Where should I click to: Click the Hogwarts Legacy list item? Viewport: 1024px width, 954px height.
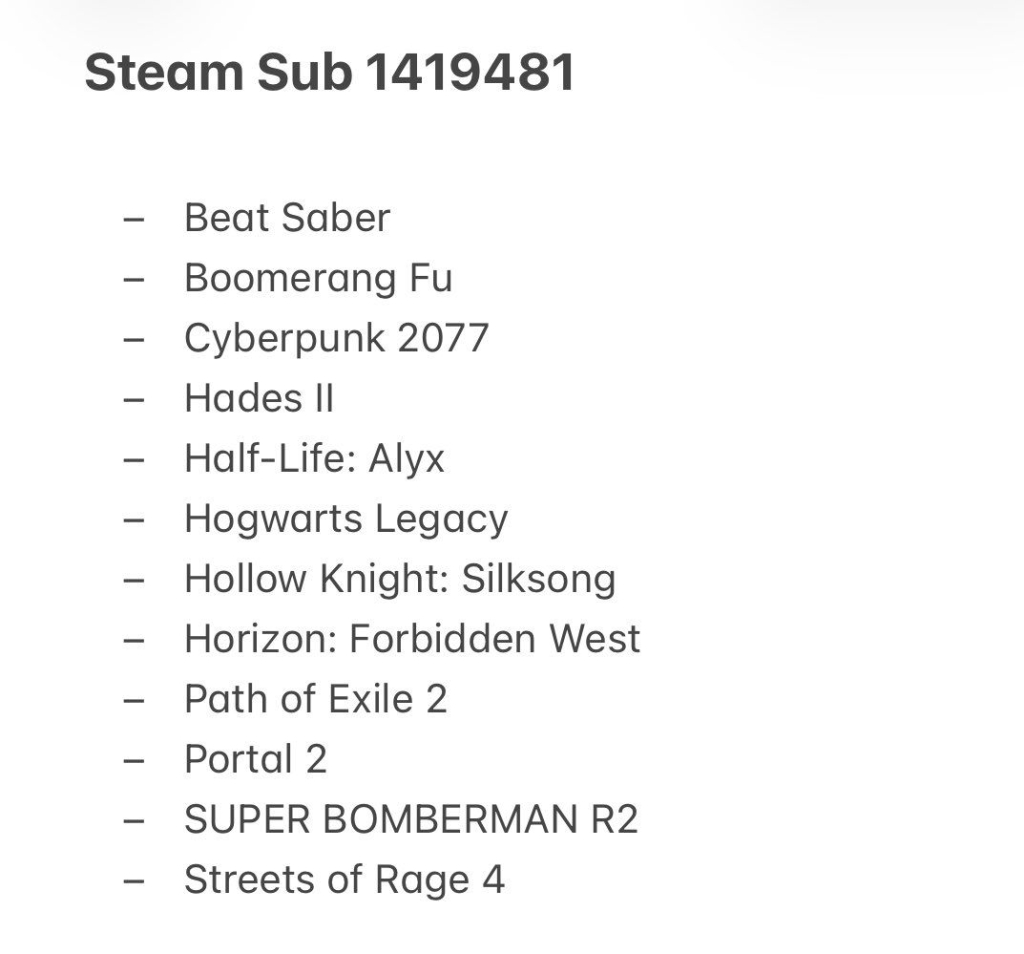coord(346,519)
